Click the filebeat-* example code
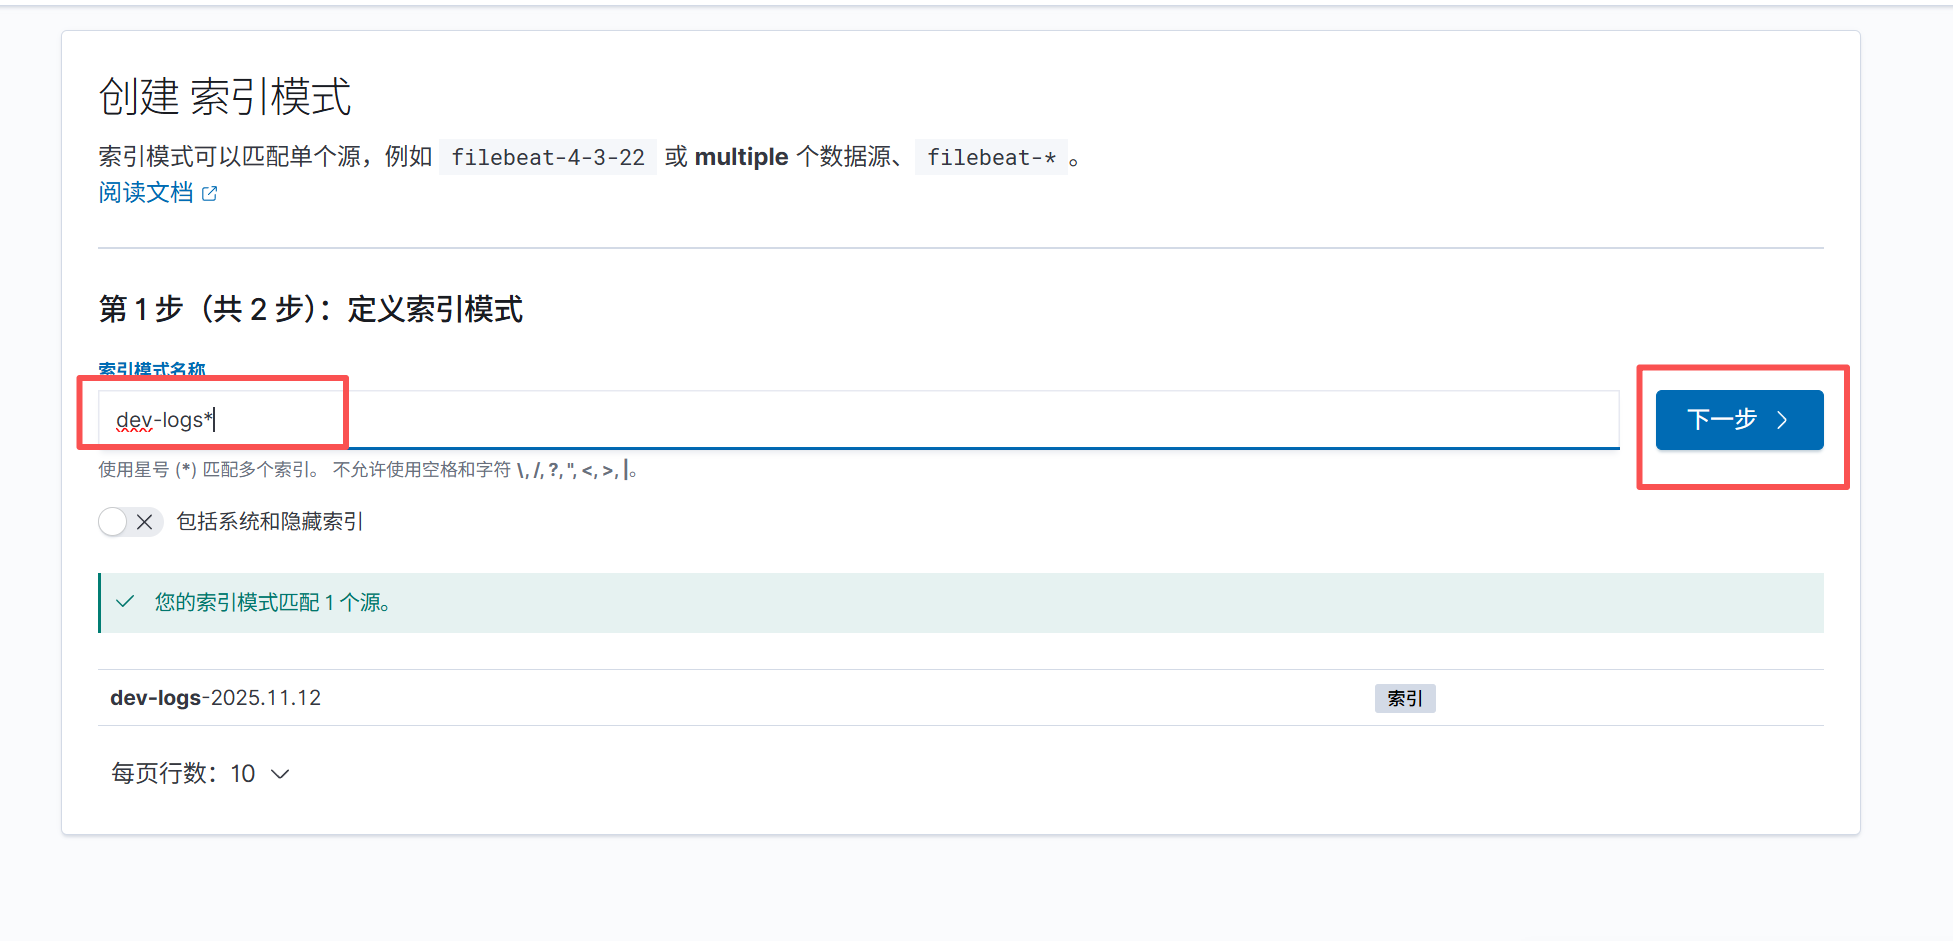This screenshot has height=941, width=1953. (x=991, y=158)
